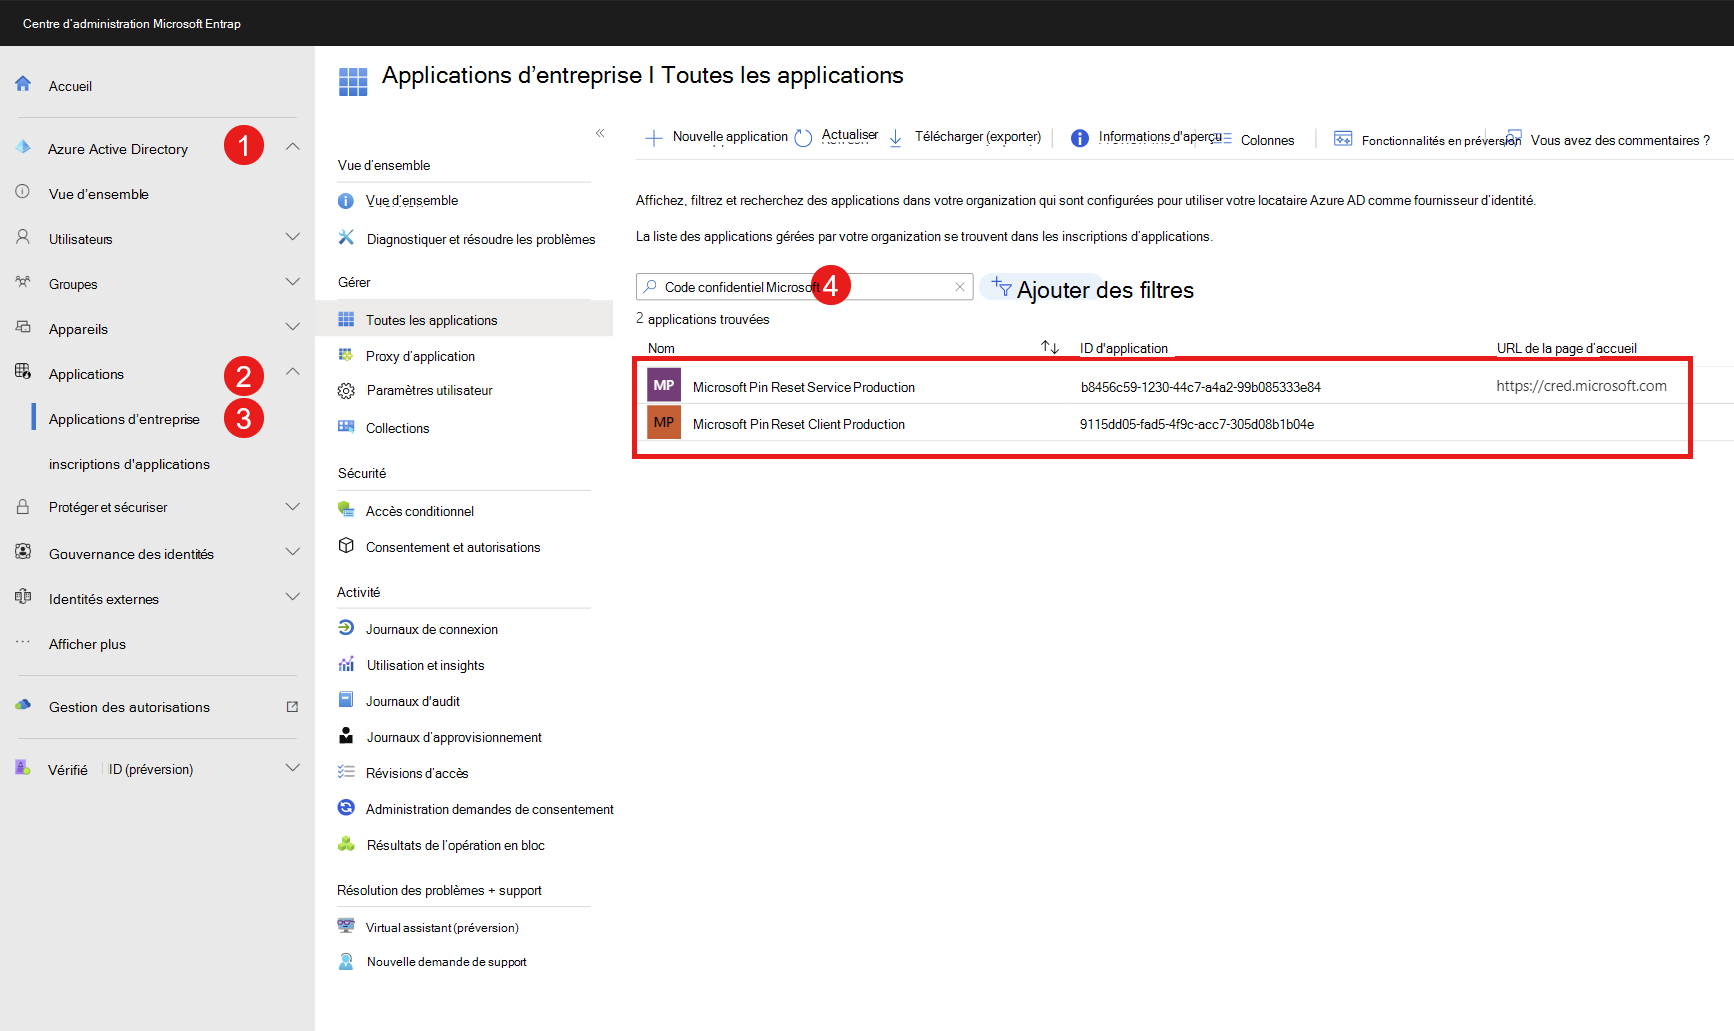Click Nouvelle application button
This screenshot has width=1734, height=1031.
717,137
